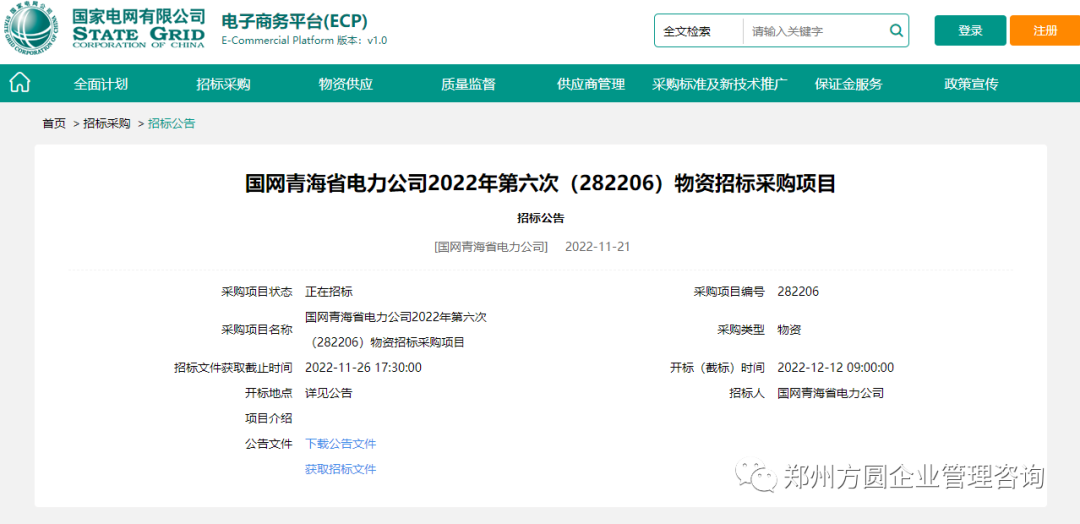Open the 全面计划 menu
Viewport: 1080px width, 524px height.
(x=101, y=84)
